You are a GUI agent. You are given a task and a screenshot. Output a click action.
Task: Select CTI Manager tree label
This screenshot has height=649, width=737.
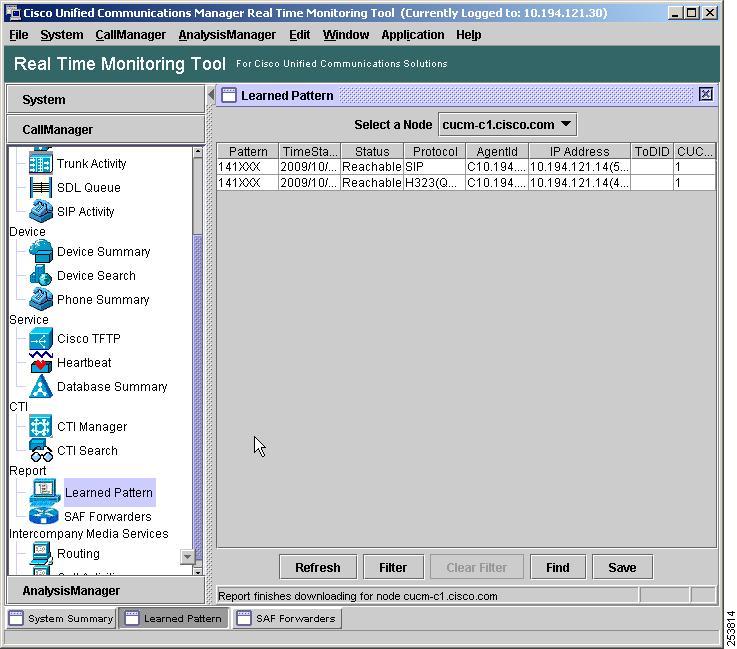pos(92,426)
